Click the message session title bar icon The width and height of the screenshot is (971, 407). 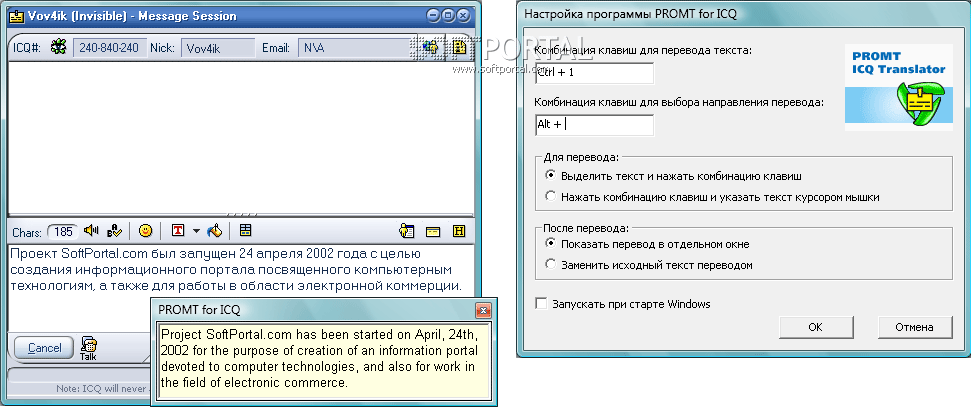[16, 15]
